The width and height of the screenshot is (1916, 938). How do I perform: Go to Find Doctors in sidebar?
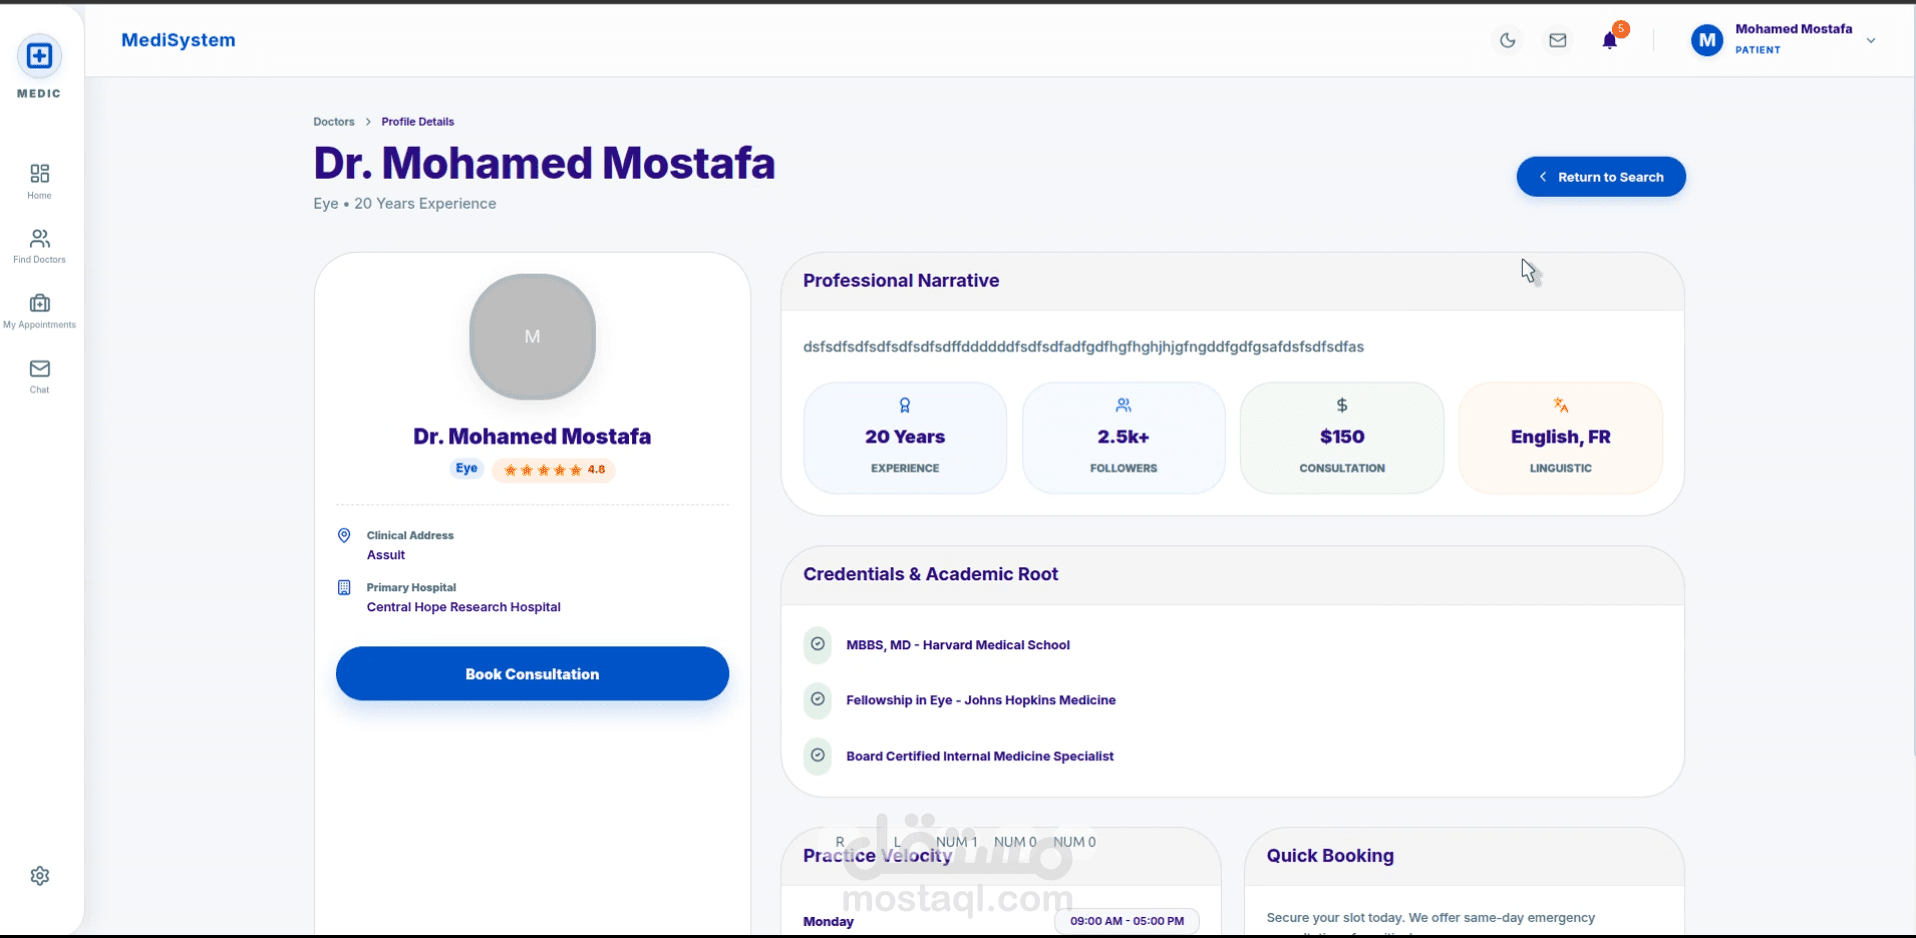pos(40,245)
